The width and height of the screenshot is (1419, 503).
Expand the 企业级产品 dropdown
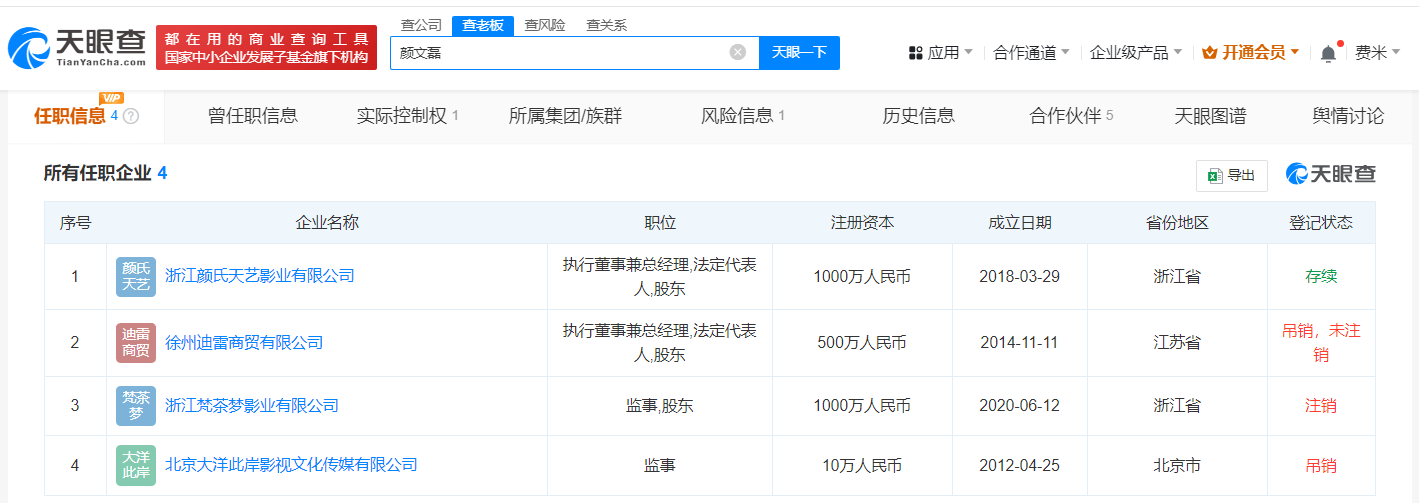click(1135, 53)
